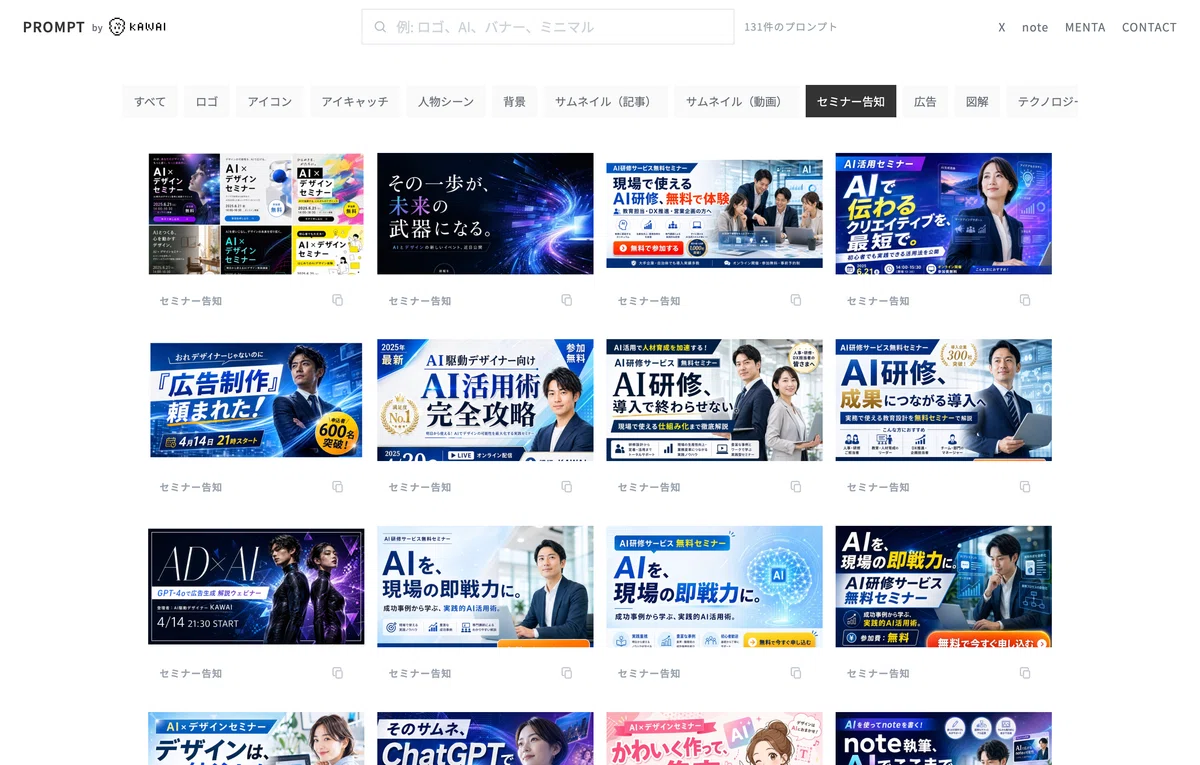This screenshot has height=765, width=1200.
Task: Open the 図解 category tab
Action: (x=977, y=101)
